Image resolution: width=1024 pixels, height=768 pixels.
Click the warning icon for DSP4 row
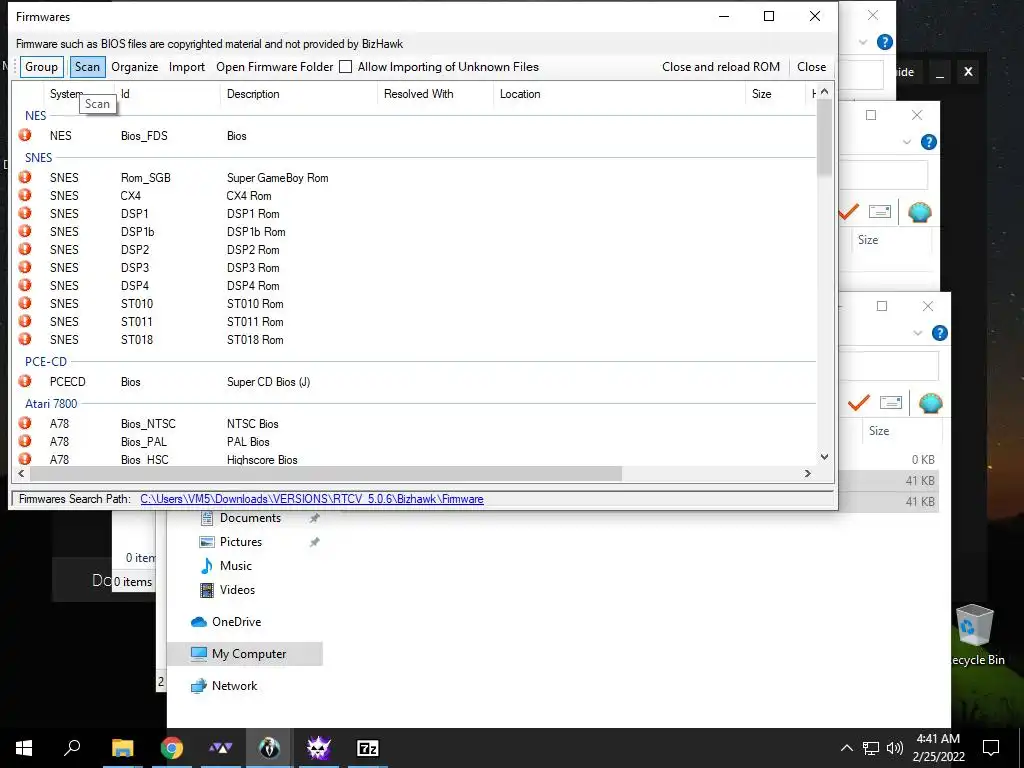click(25, 285)
